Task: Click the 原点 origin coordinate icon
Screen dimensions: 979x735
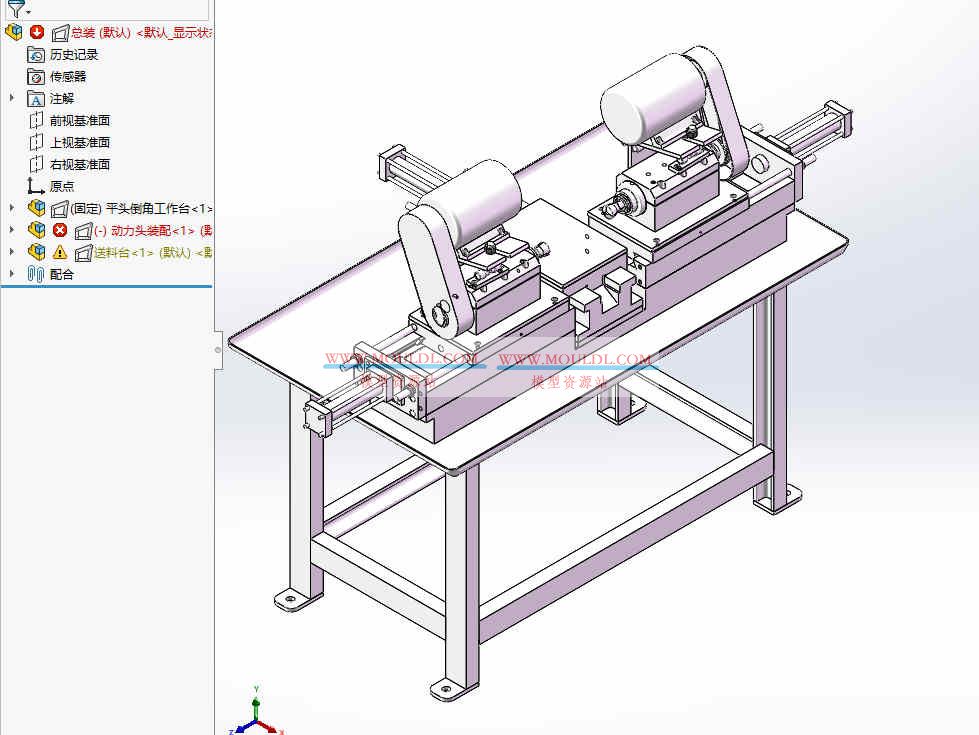Action: click(36, 185)
